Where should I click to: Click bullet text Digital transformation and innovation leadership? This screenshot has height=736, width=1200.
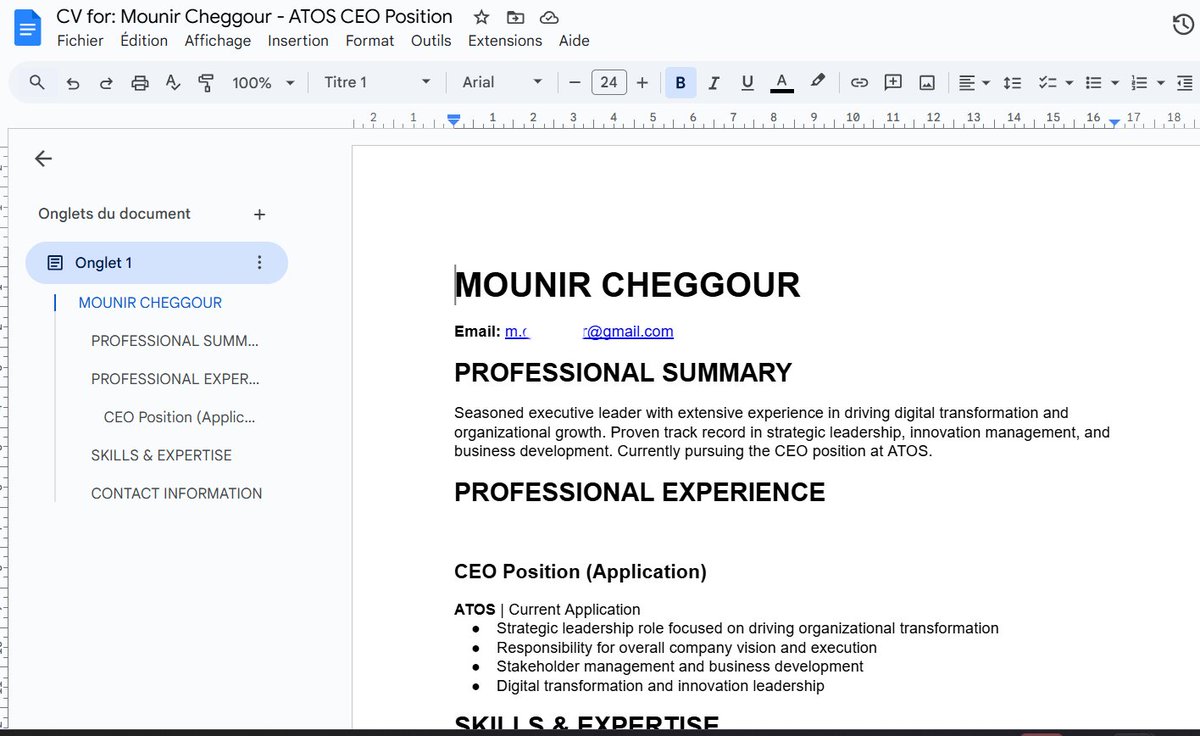pyautogui.click(x=660, y=686)
